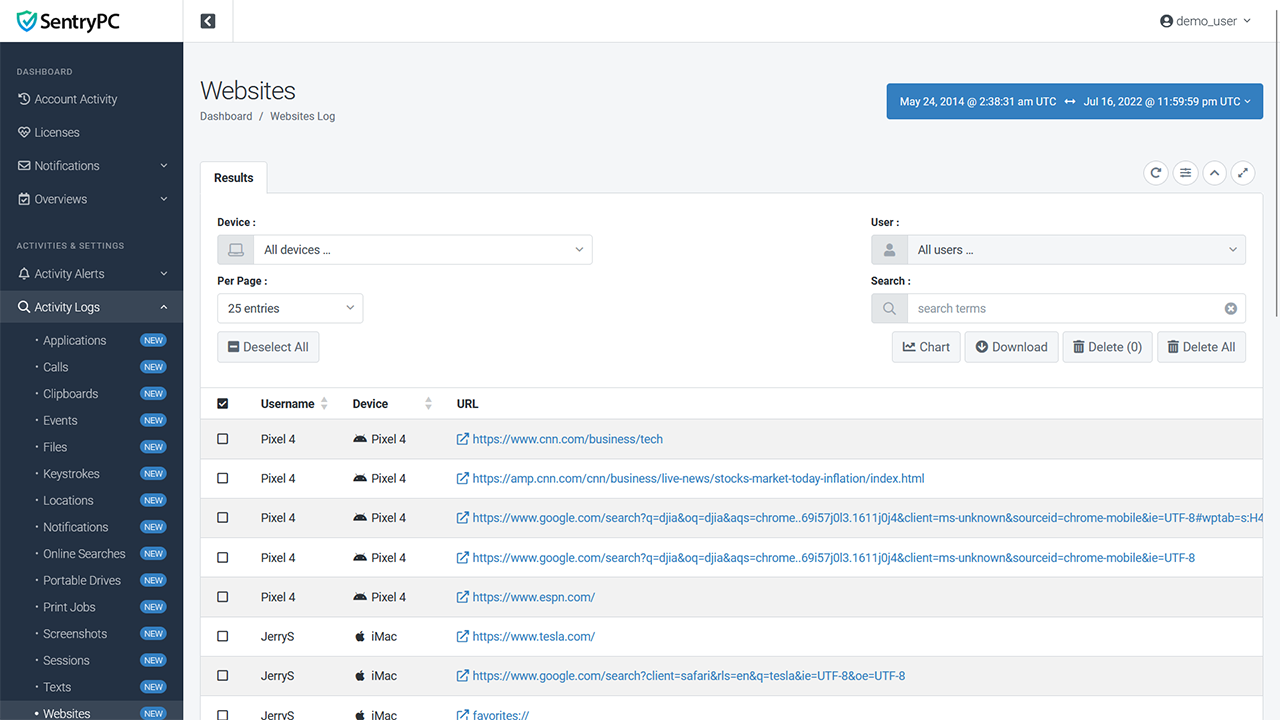The width and height of the screenshot is (1280, 720).
Task: Toggle the select-all checkbox in the table header
Action: pyautogui.click(x=223, y=404)
